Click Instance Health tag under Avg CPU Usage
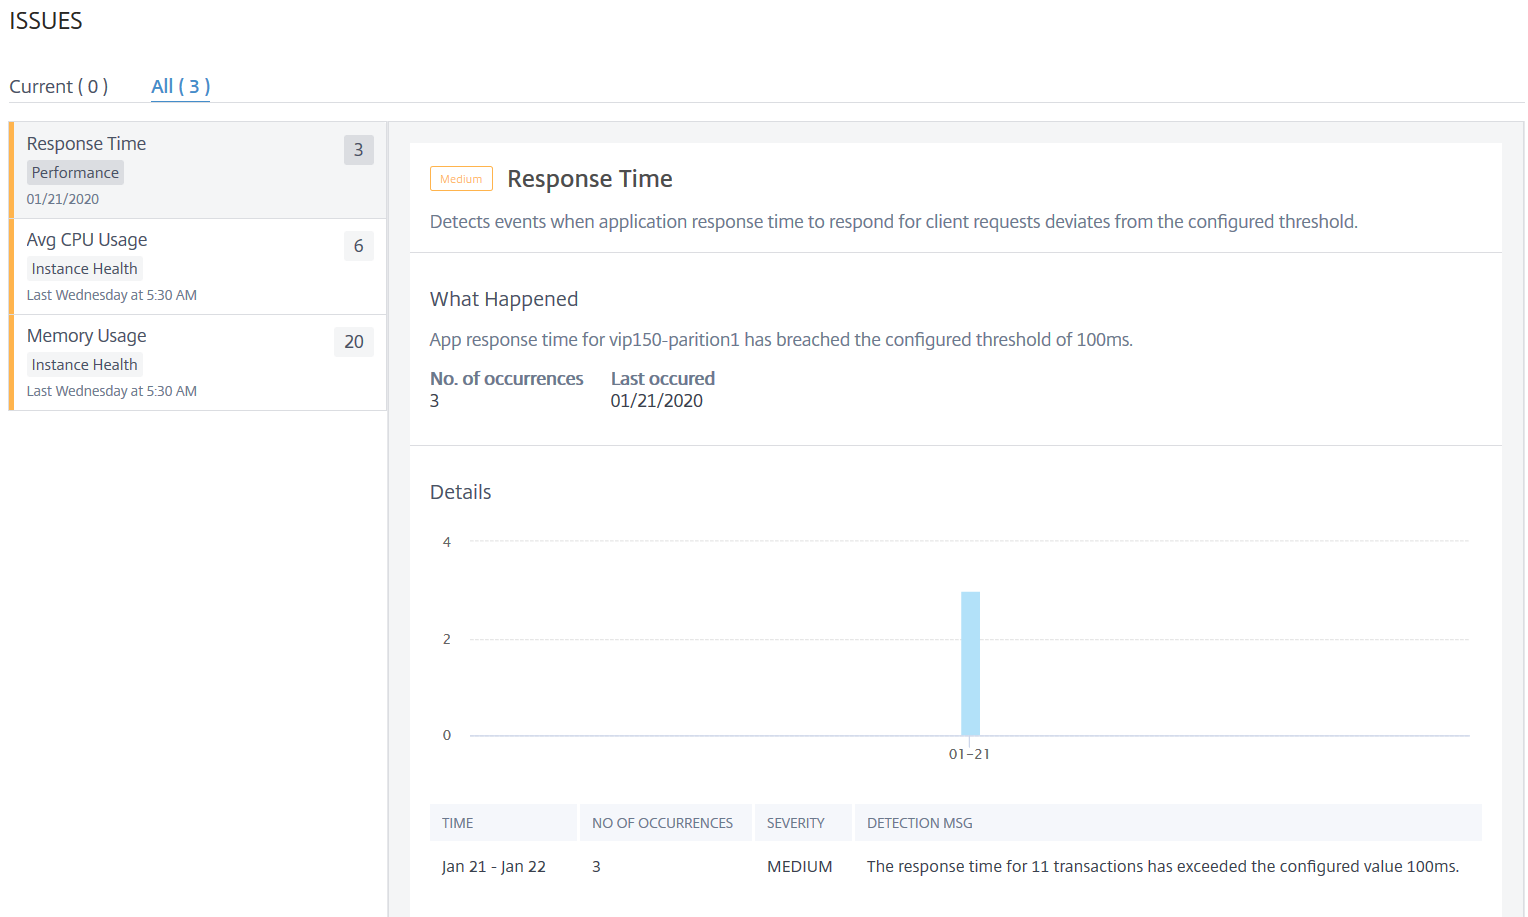 (x=84, y=269)
